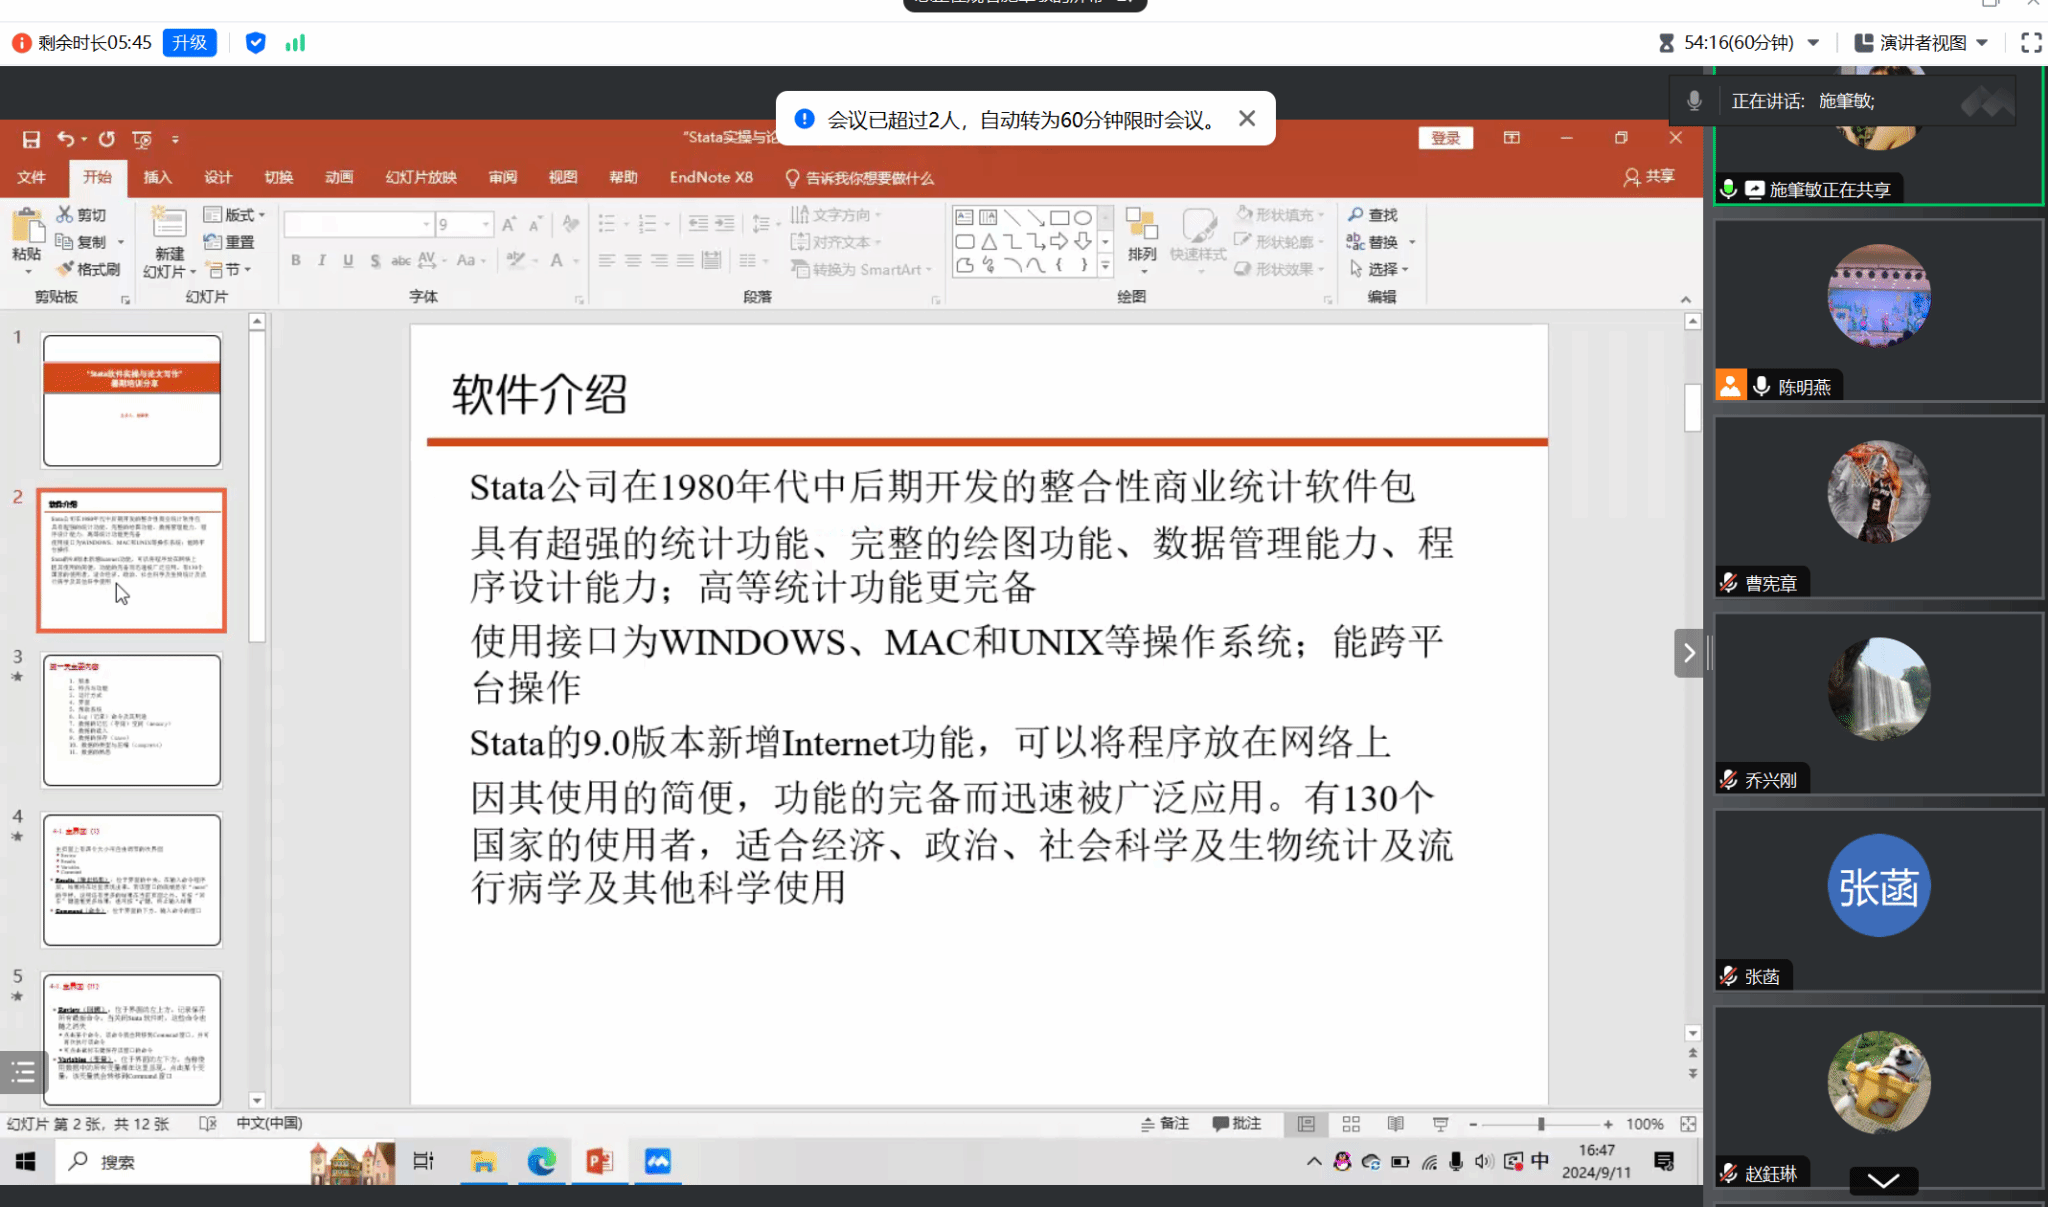Click the PowerPoint icon in the taskbar
This screenshot has width=2048, height=1207.
[599, 1161]
